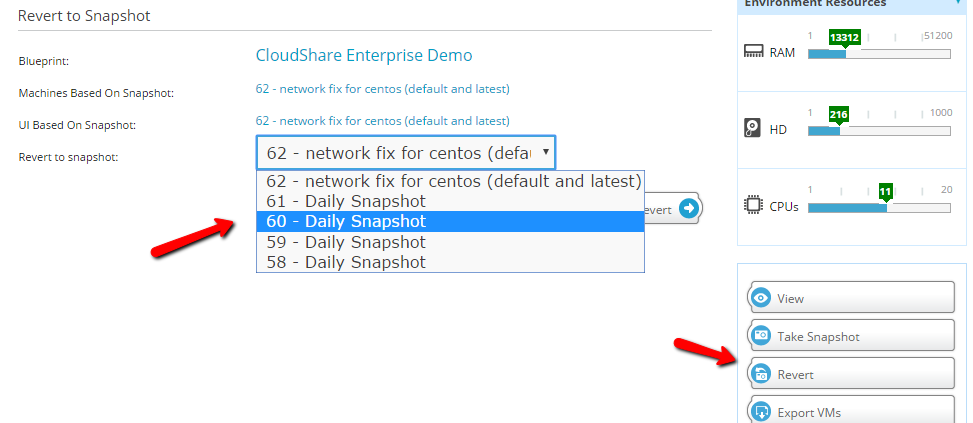Click the eye icon on View
Viewport: 973px width, 423px height.
(x=760, y=298)
